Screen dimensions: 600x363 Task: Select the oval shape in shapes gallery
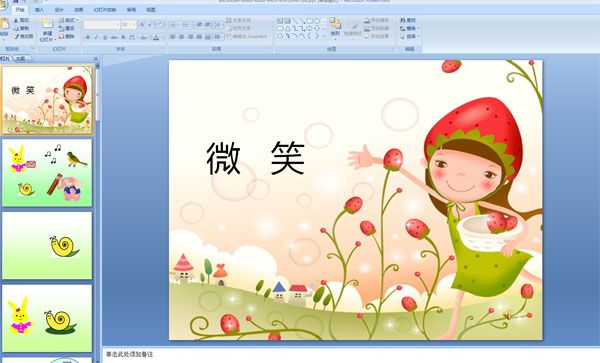click(317, 21)
